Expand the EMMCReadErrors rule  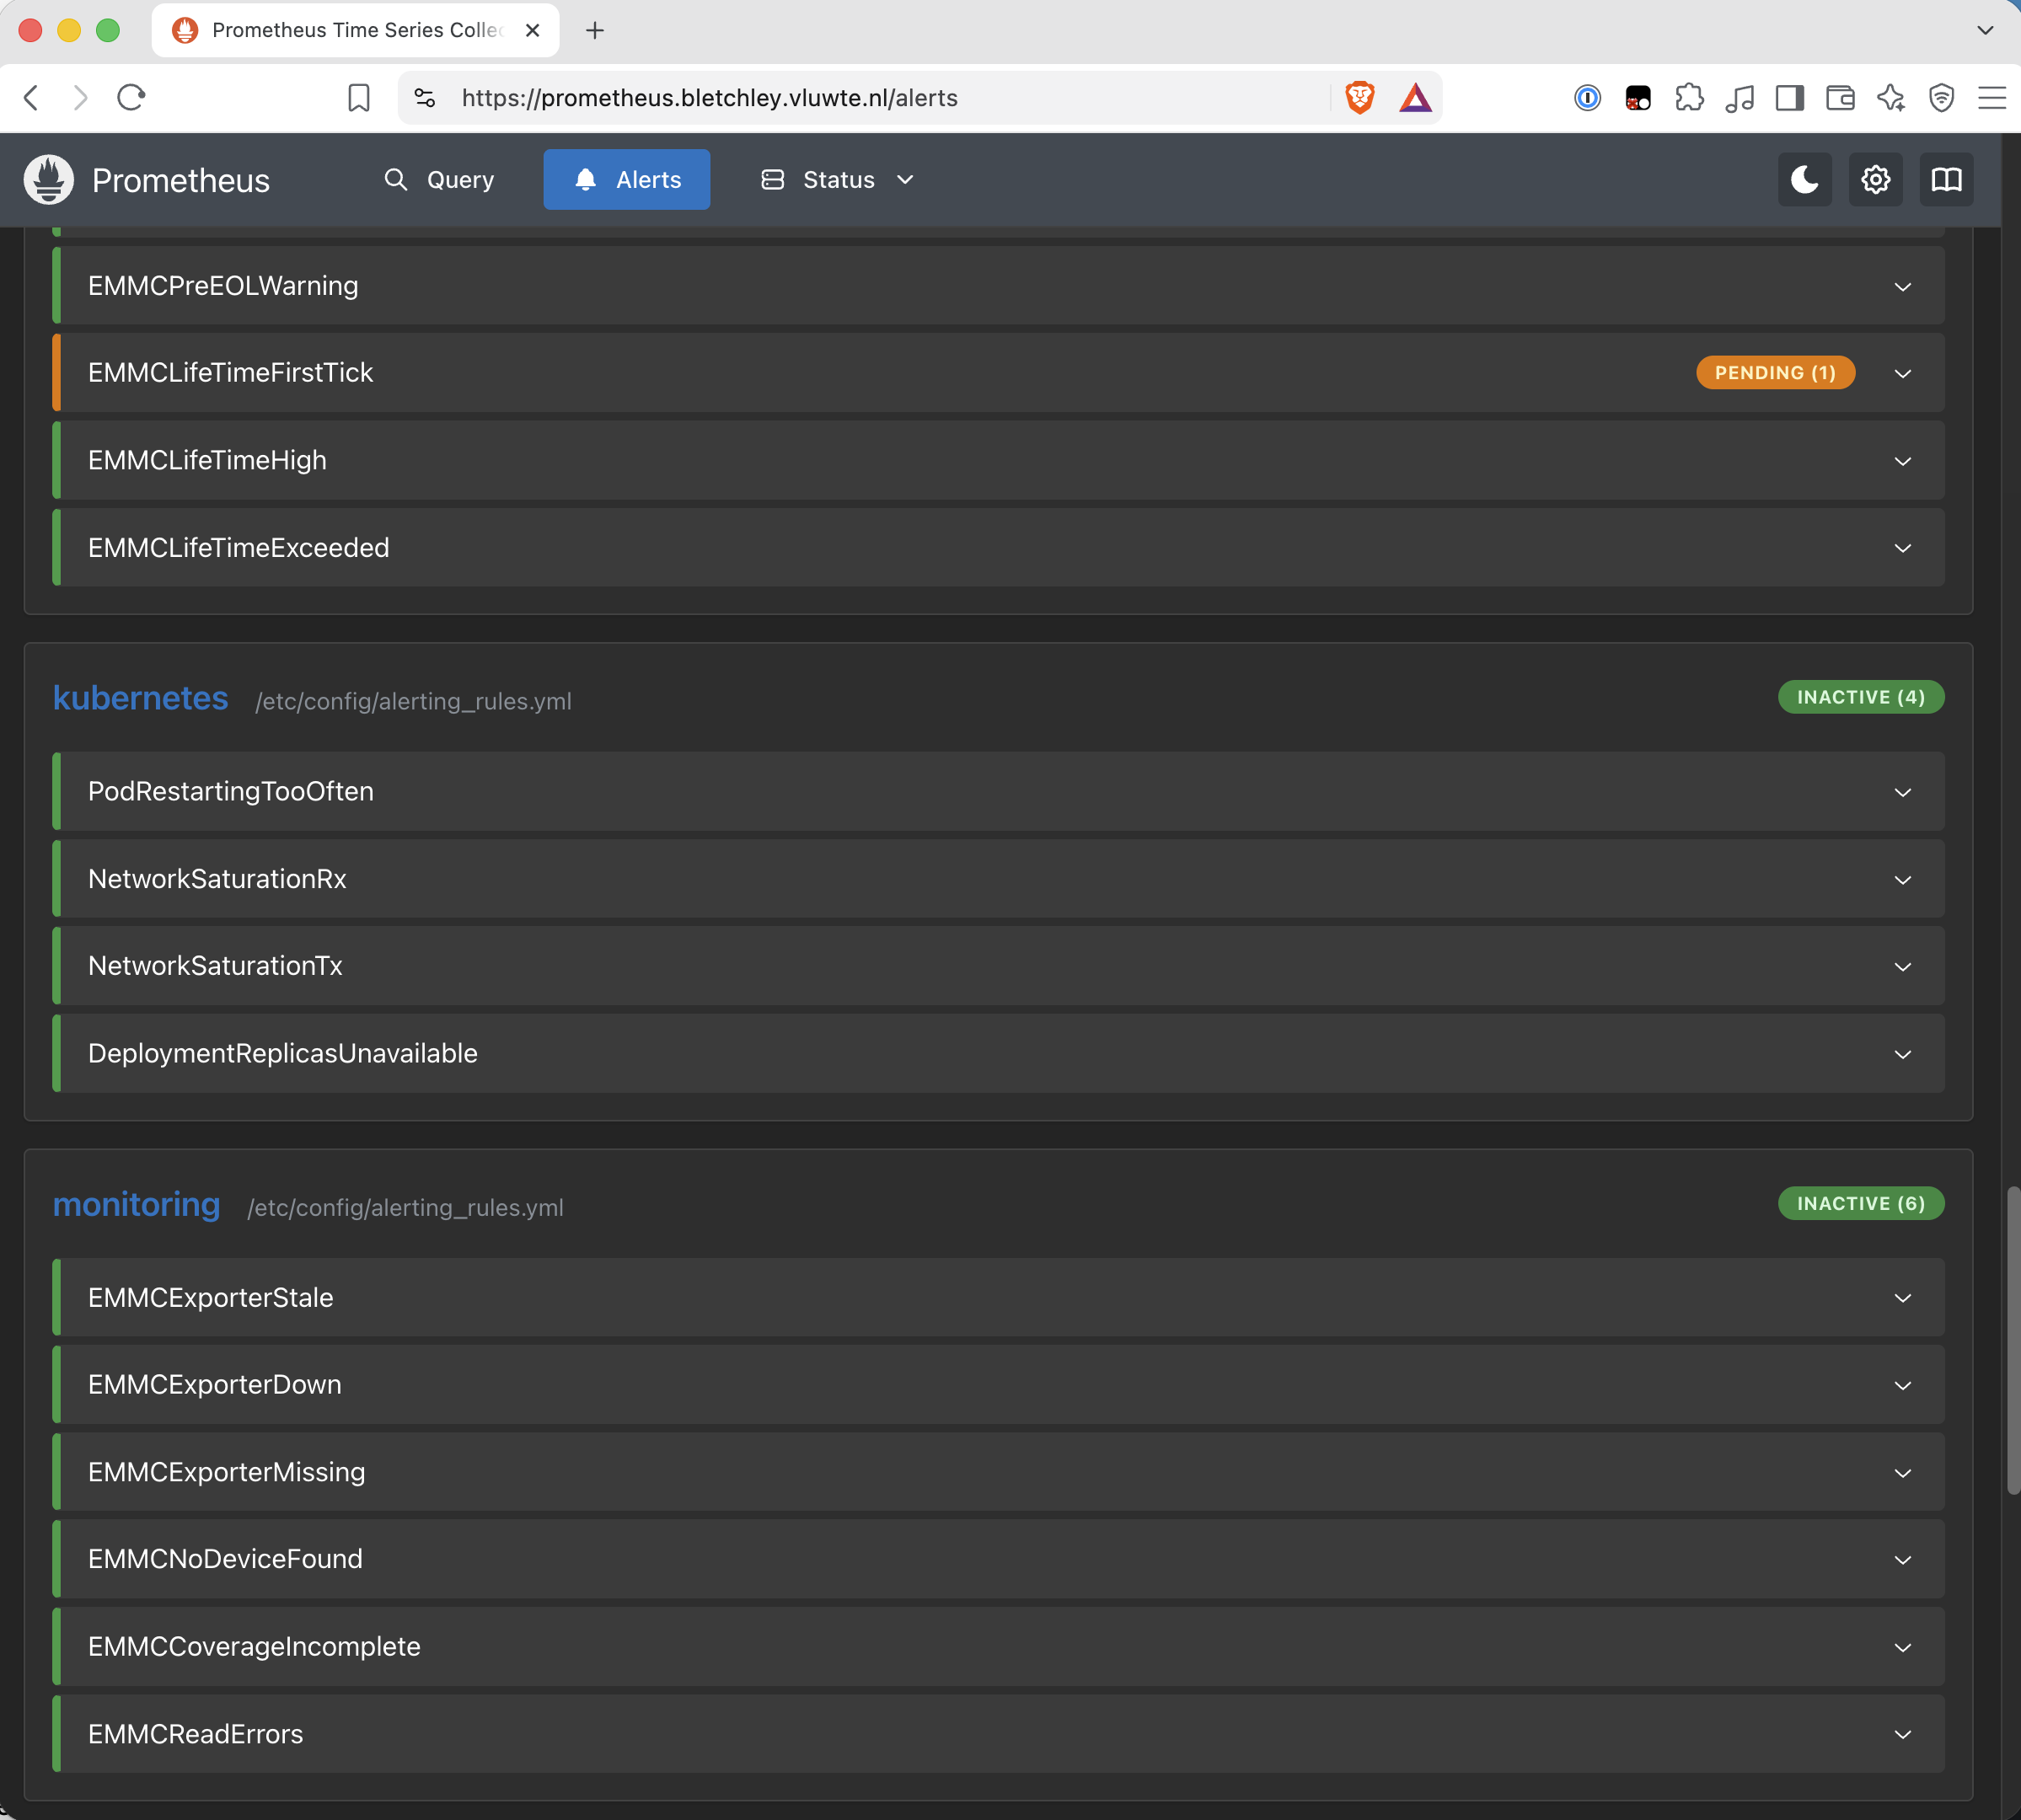click(x=998, y=1734)
